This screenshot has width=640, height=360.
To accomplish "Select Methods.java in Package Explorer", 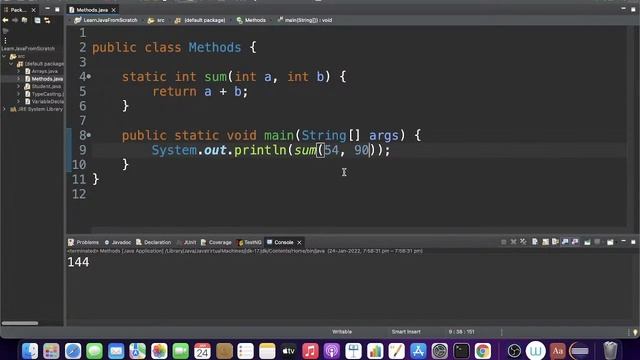I will pos(44,79).
